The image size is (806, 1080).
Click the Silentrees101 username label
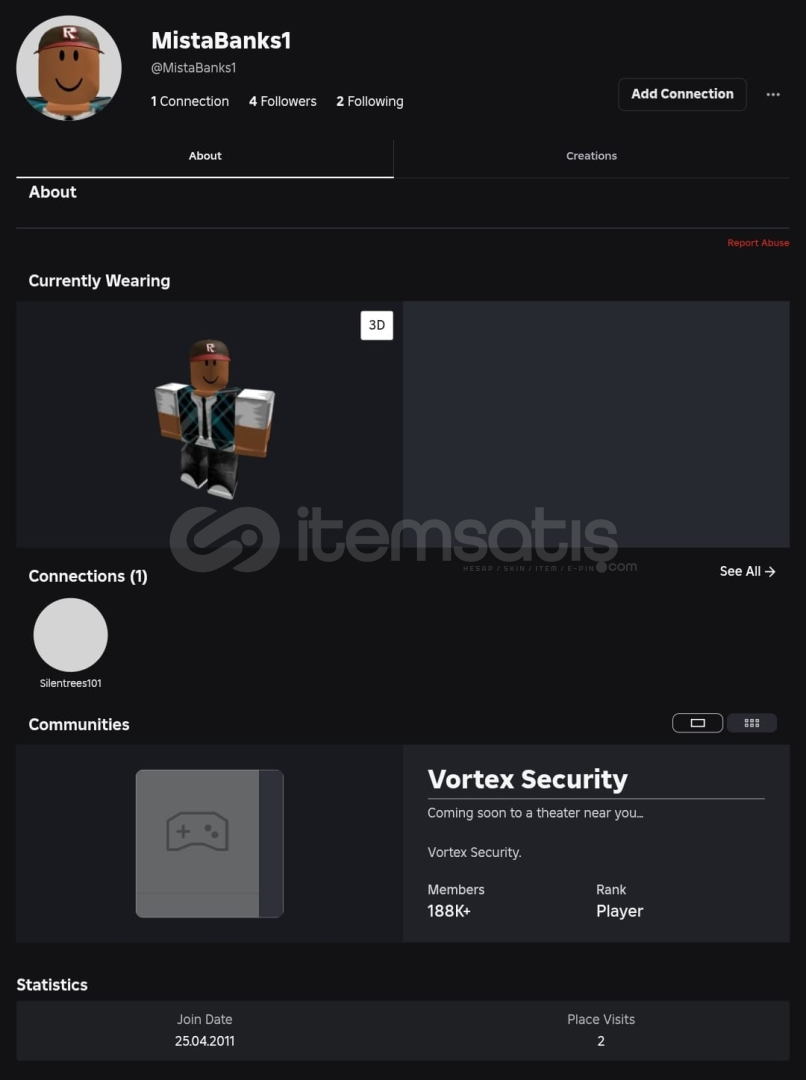[x=70, y=683]
